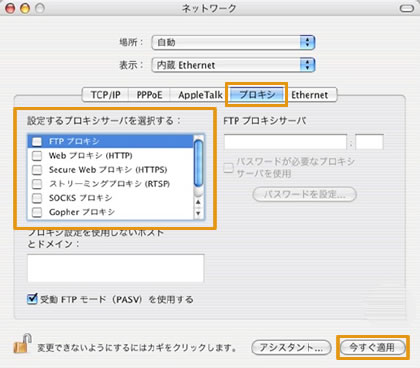This screenshot has height=368, width=420.
Task: Switch to the TCP/IP tab
Action: pyautogui.click(x=105, y=95)
